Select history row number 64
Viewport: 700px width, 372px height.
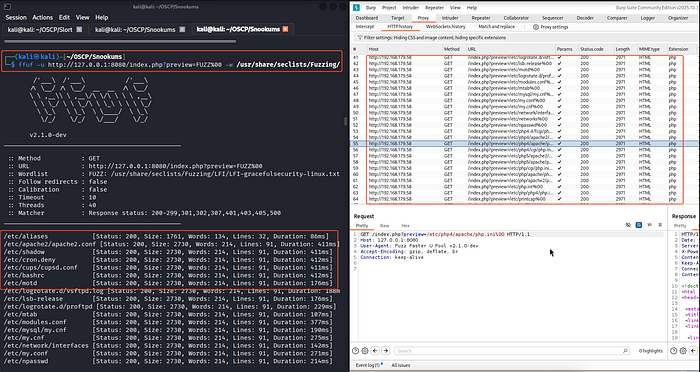pyautogui.click(x=525, y=199)
